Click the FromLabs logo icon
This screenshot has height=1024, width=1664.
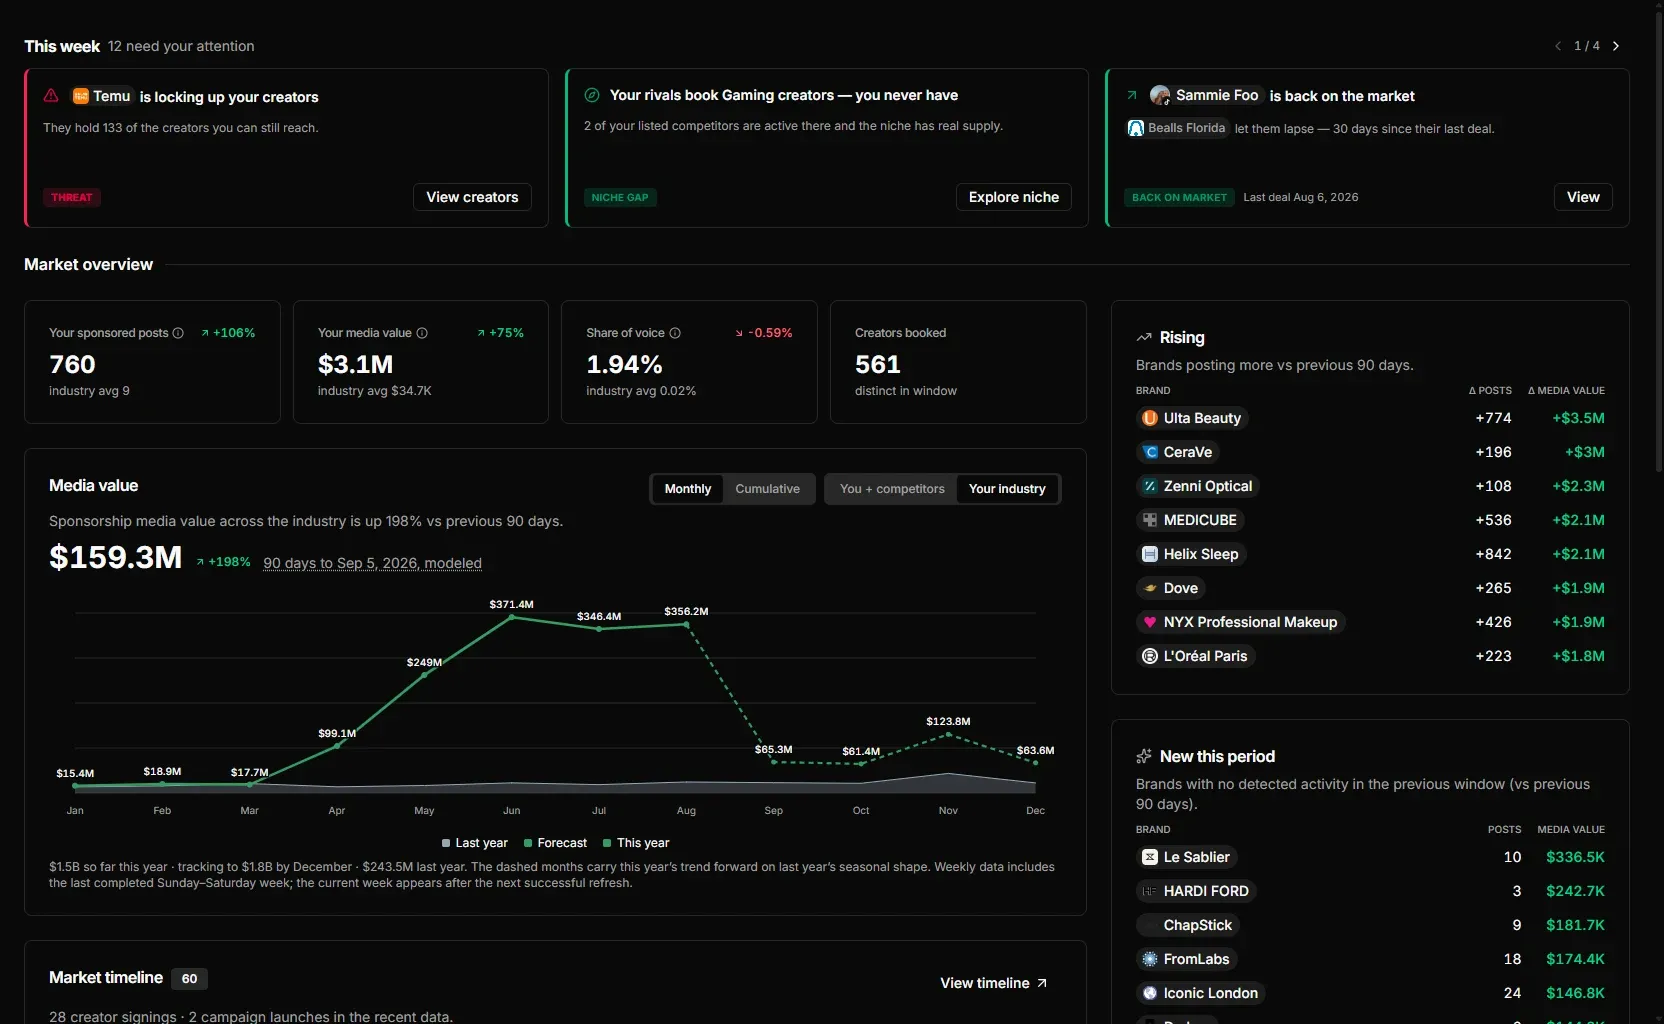(x=1150, y=959)
